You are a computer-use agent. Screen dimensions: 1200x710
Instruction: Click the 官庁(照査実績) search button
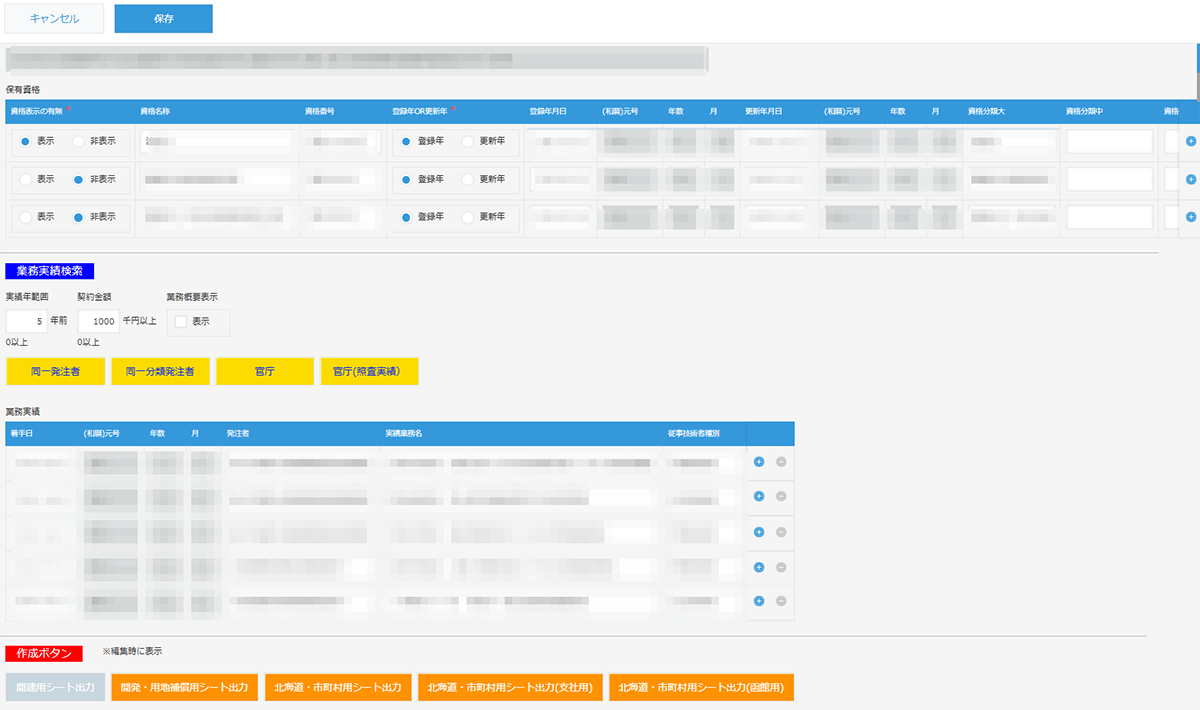point(369,371)
